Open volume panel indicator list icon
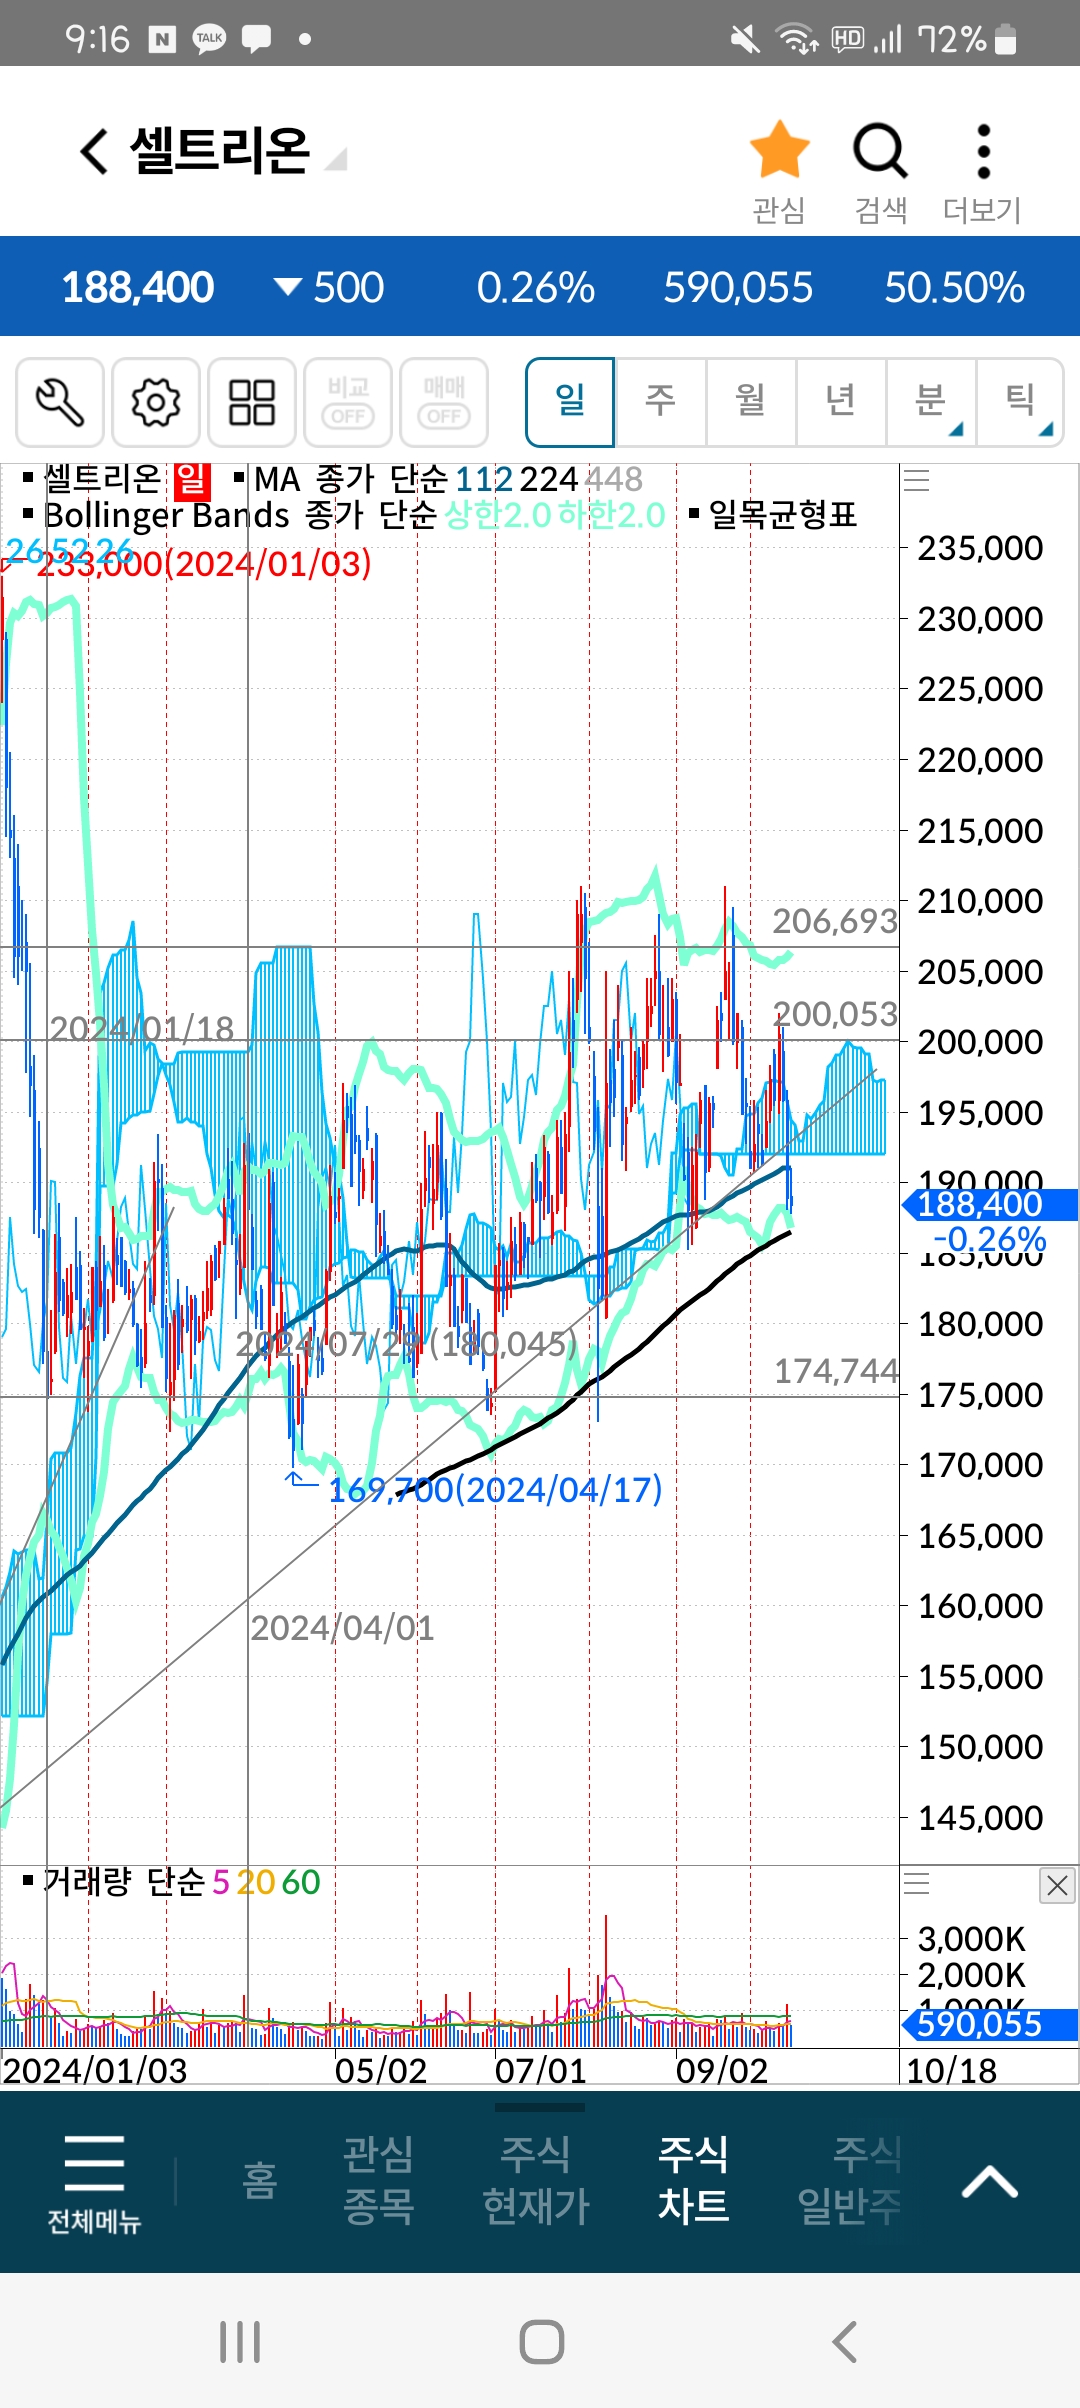The width and height of the screenshot is (1080, 2408). pos(917,1885)
